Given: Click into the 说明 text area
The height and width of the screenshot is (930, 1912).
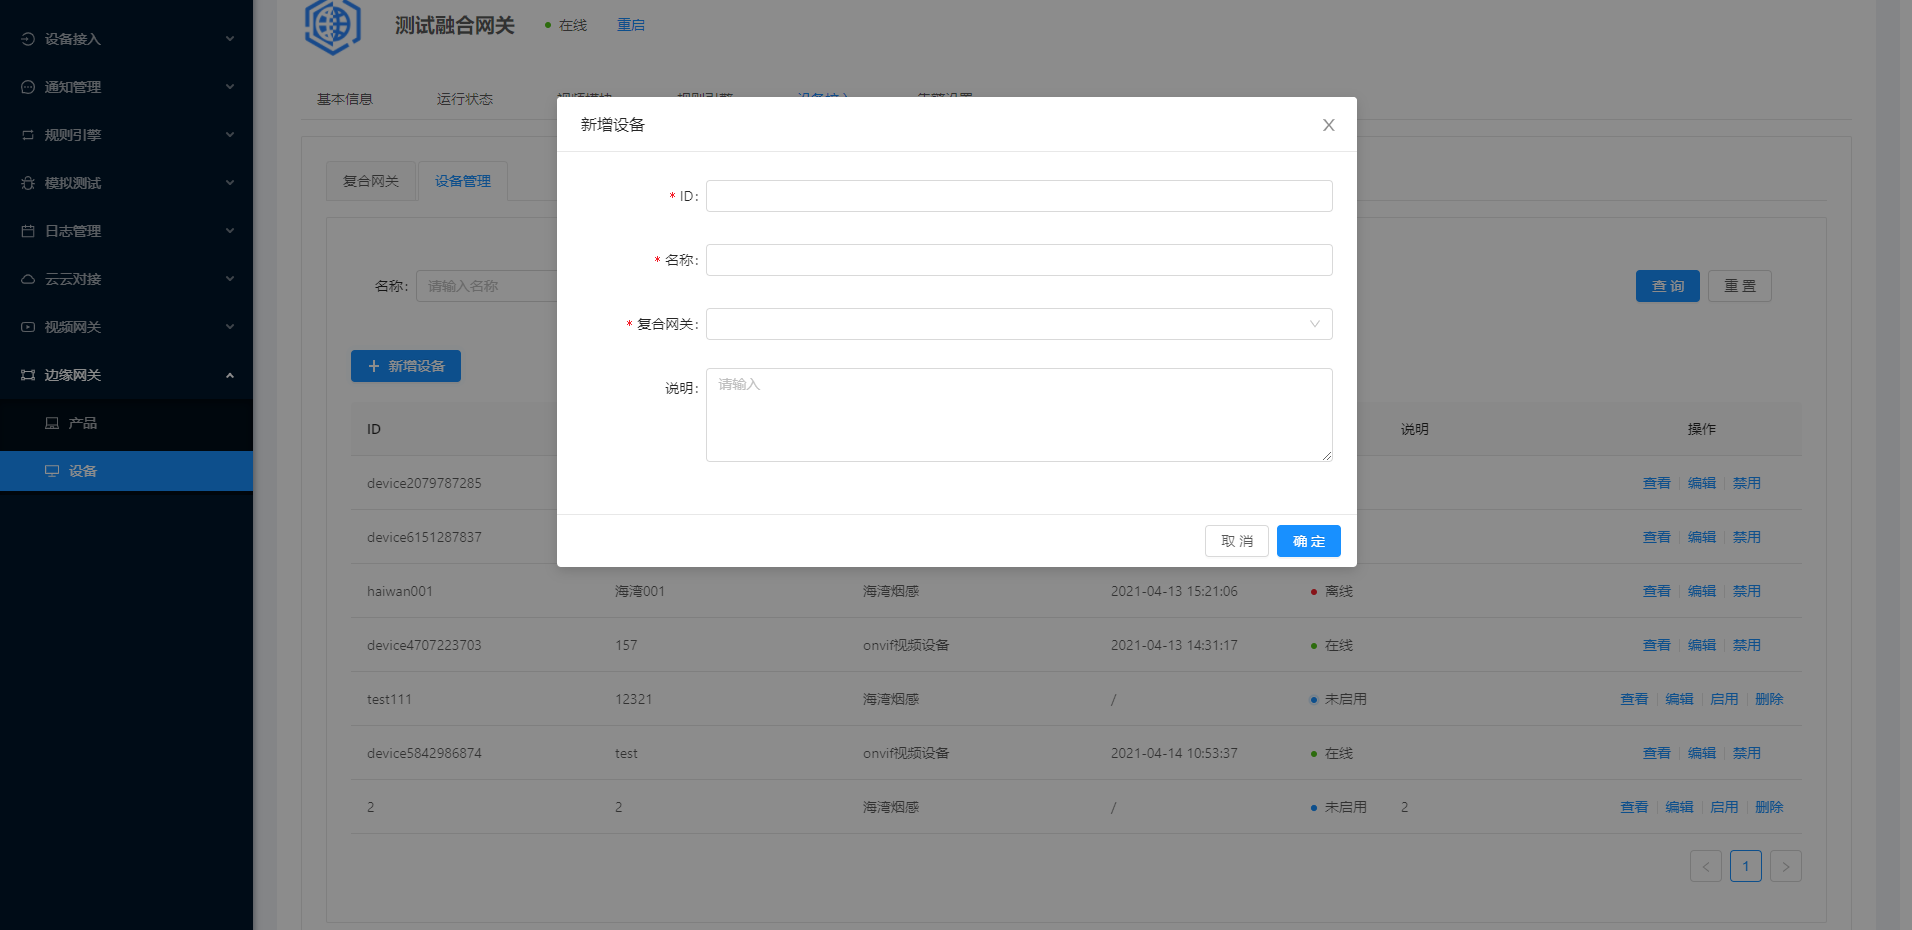Looking at the screenshot, I should click(1018, 415).
